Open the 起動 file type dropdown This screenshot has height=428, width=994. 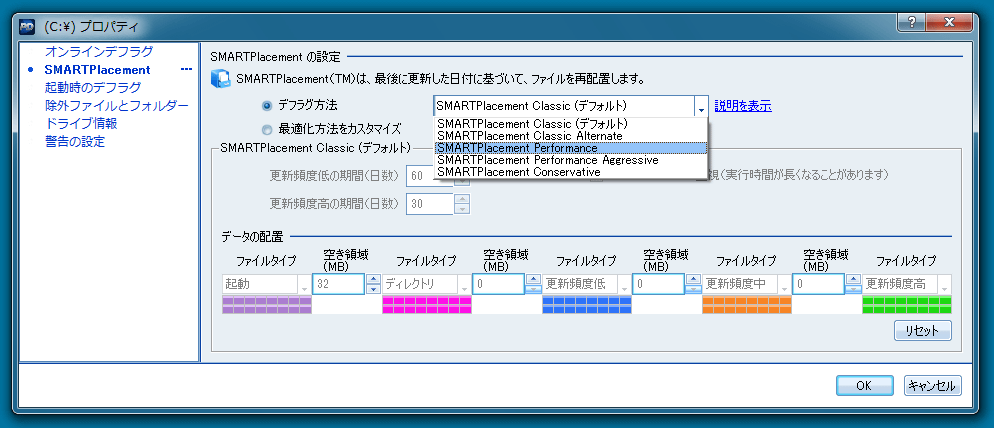coord(305,285)
